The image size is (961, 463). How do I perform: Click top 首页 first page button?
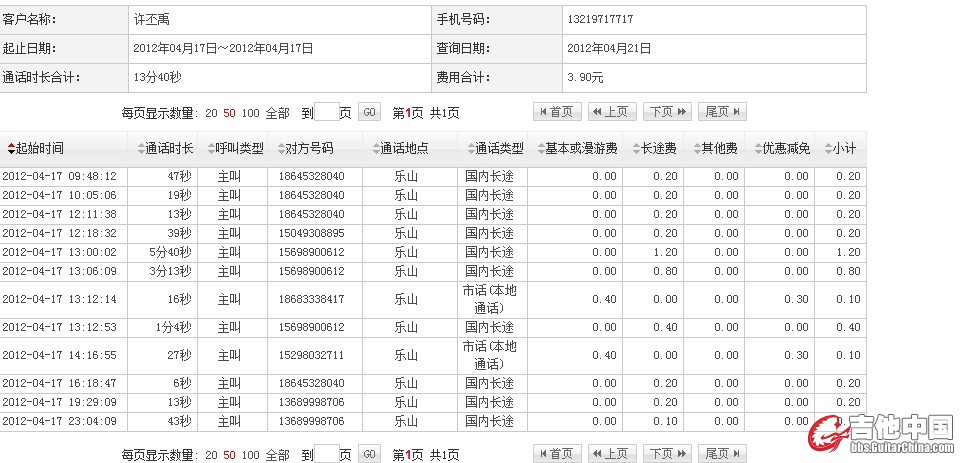(557, 112)
